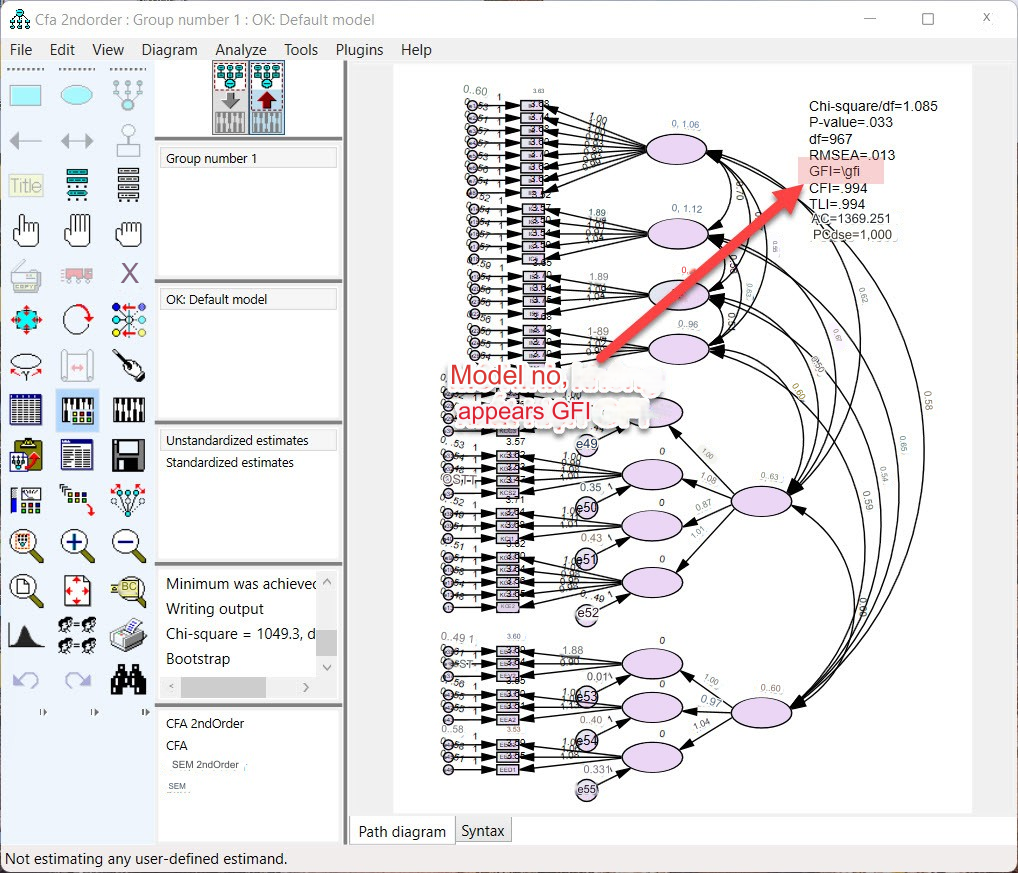Image resolution: width=1018 pixels, height=873 pixels.
Task: Click the zoom in magnifier icon
Action: click(x=77, y=543)
